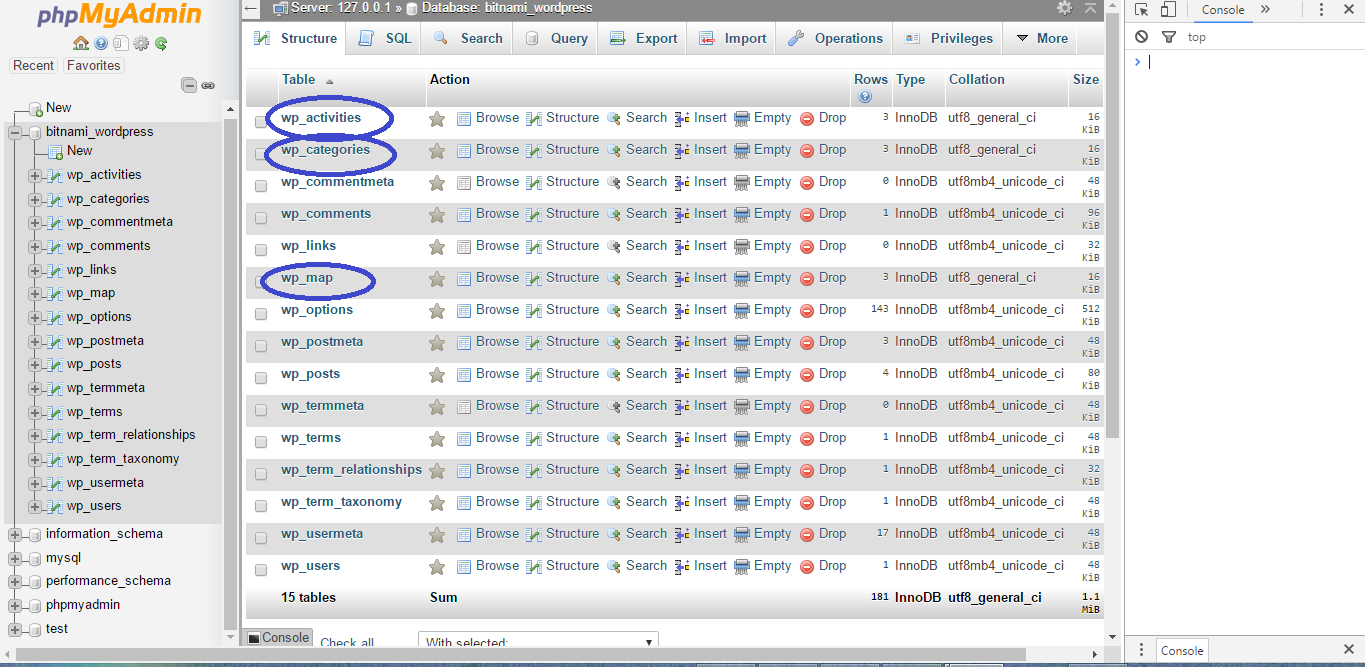Open navigation panel settings gear icon

coord(141,43)
